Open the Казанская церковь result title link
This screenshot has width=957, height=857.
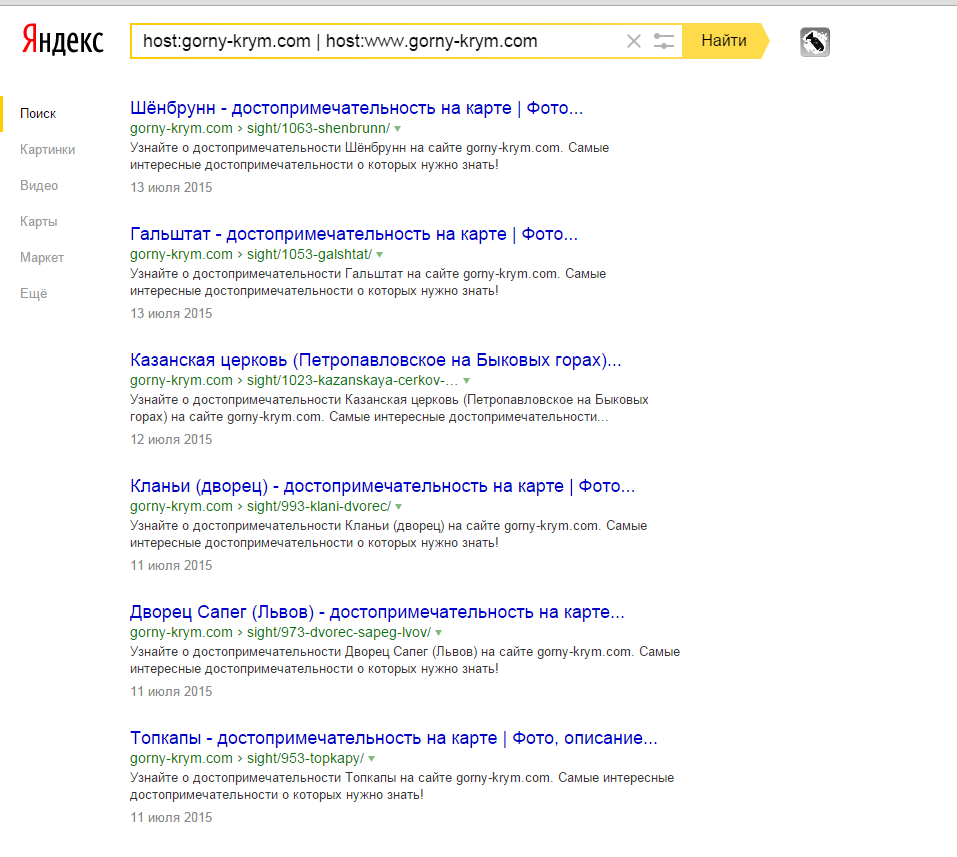click(x=376, y=360)
